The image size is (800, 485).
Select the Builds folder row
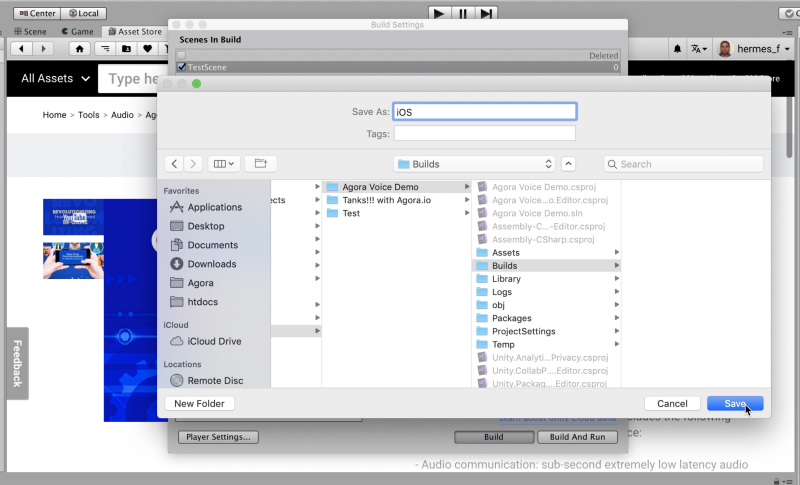click(547, 266)
